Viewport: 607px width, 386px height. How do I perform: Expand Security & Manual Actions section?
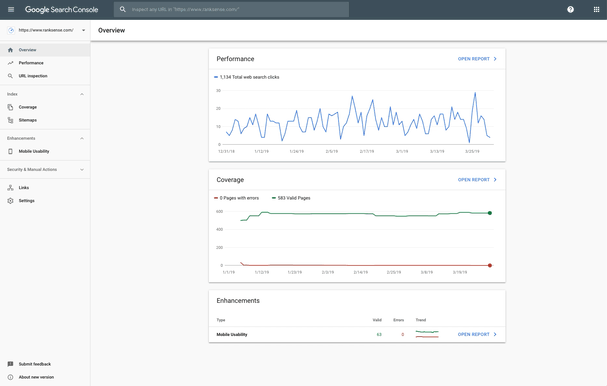(x=82, y=170)
